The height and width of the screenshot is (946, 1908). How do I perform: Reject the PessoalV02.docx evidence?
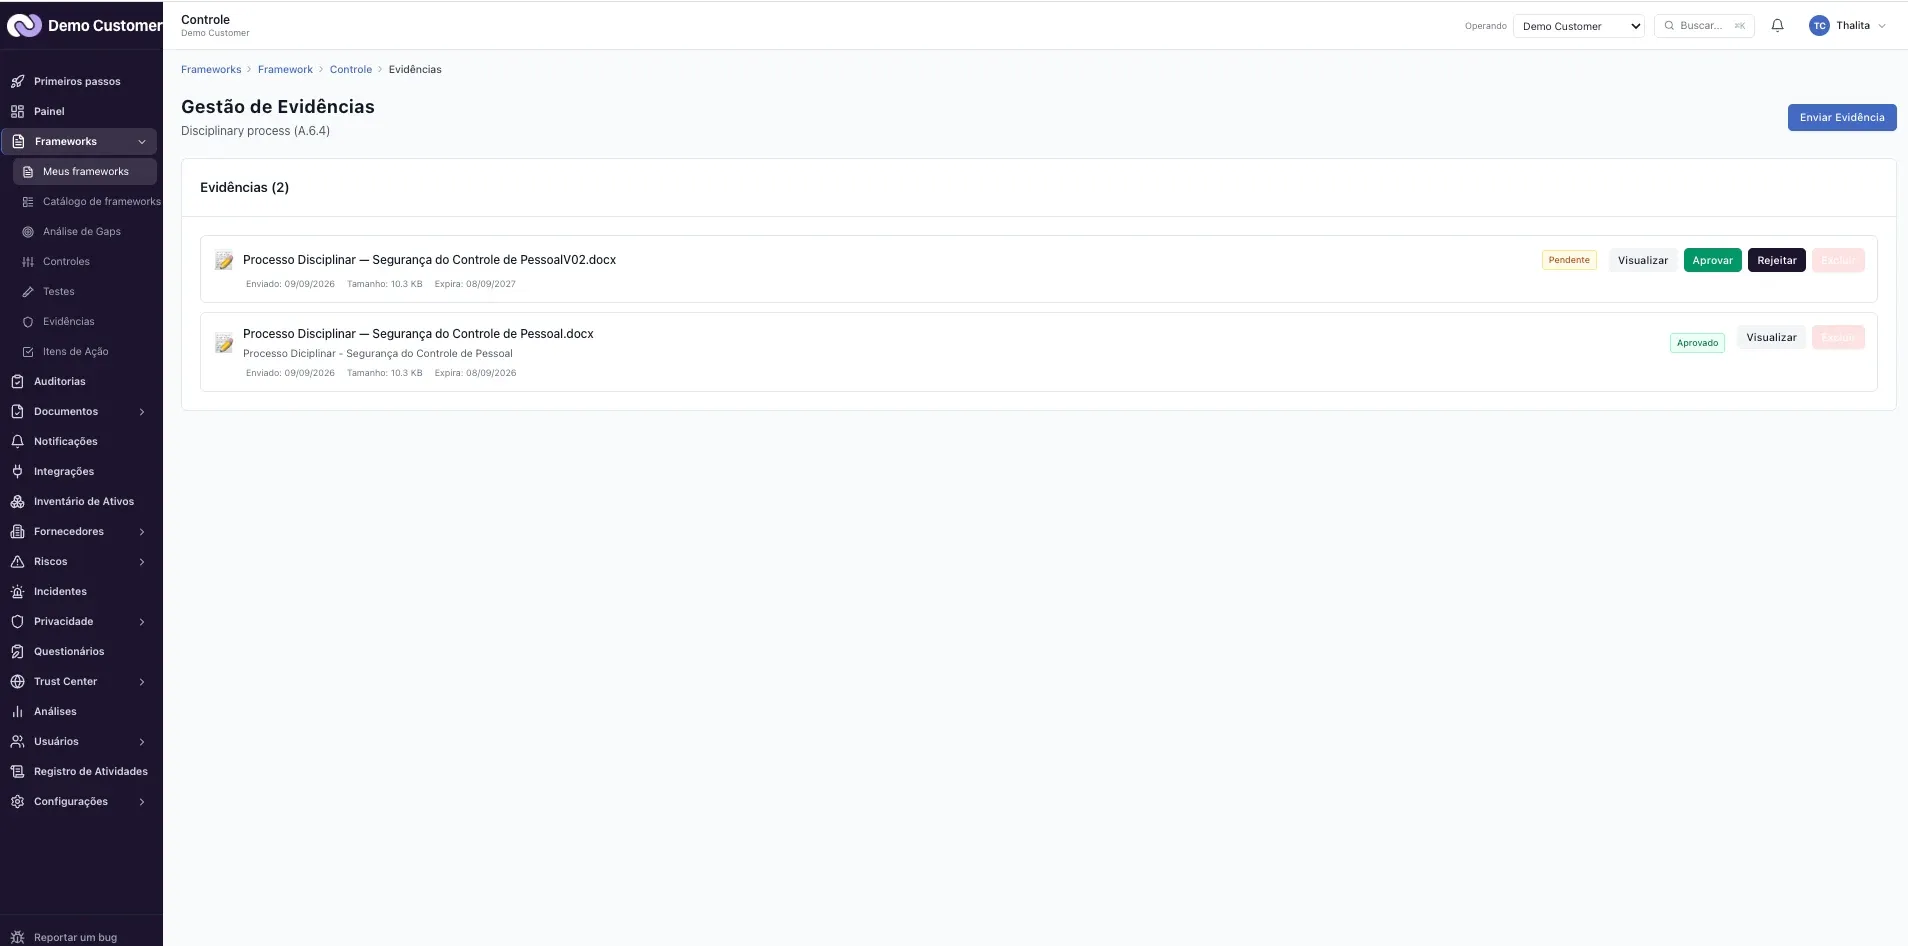tap(1776, 260)
